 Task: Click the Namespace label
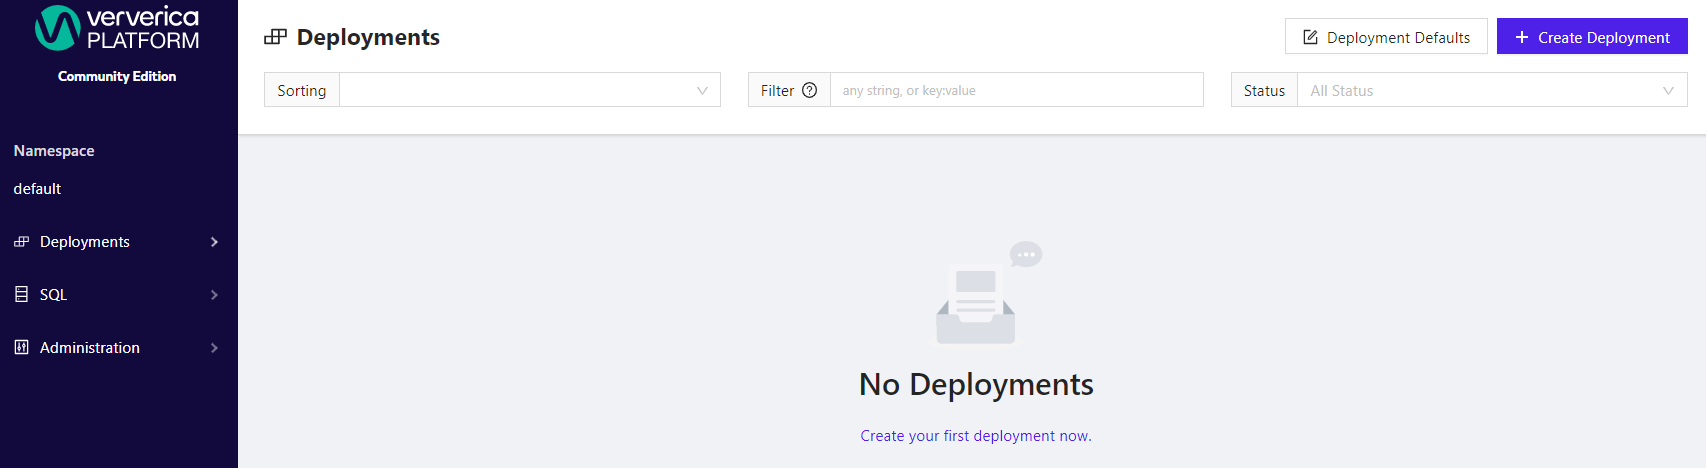pyautogui.click(x=54, y=151)
